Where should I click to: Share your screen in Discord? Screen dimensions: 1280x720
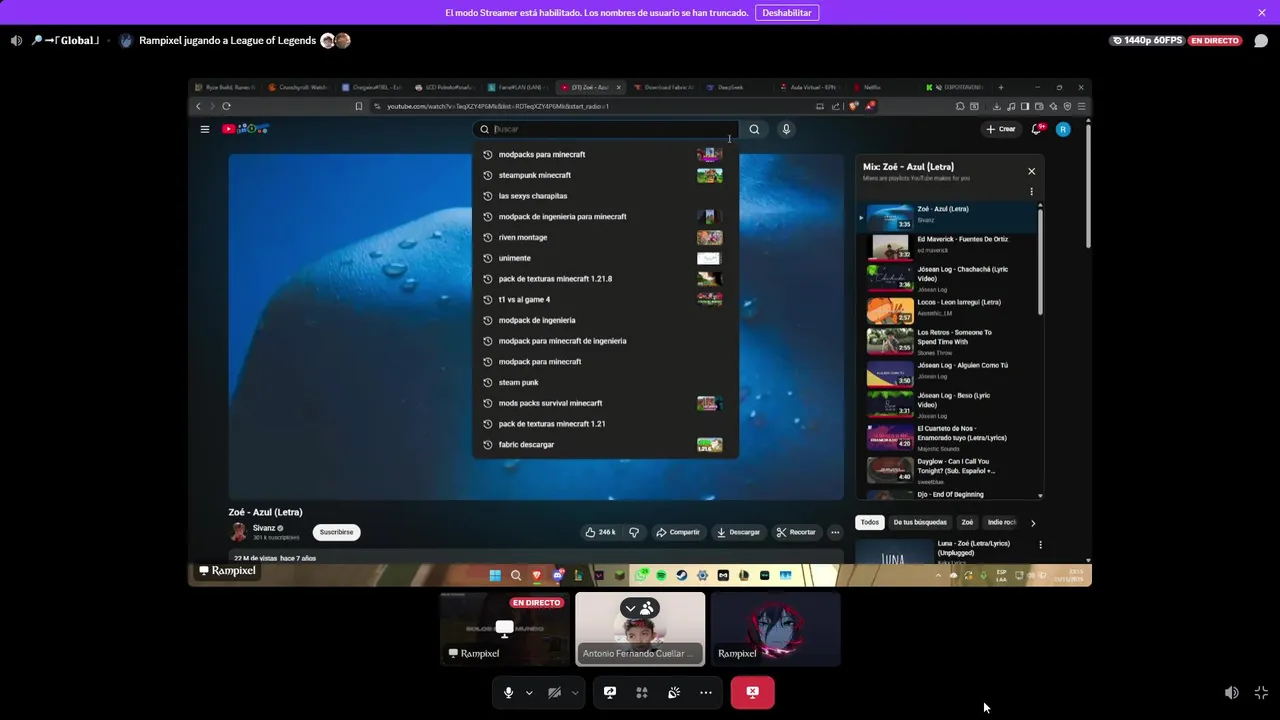pos(610,692)
